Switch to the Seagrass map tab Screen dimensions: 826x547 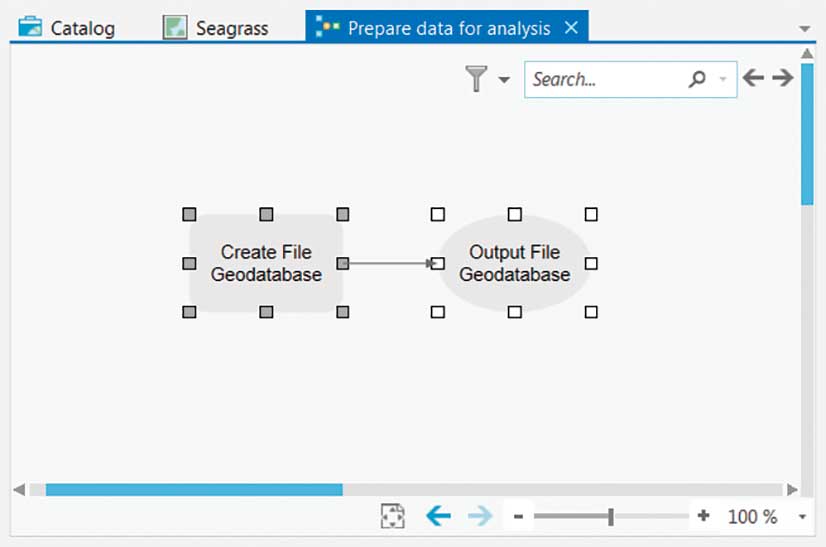pyautogui.click(x=217, y=28)
